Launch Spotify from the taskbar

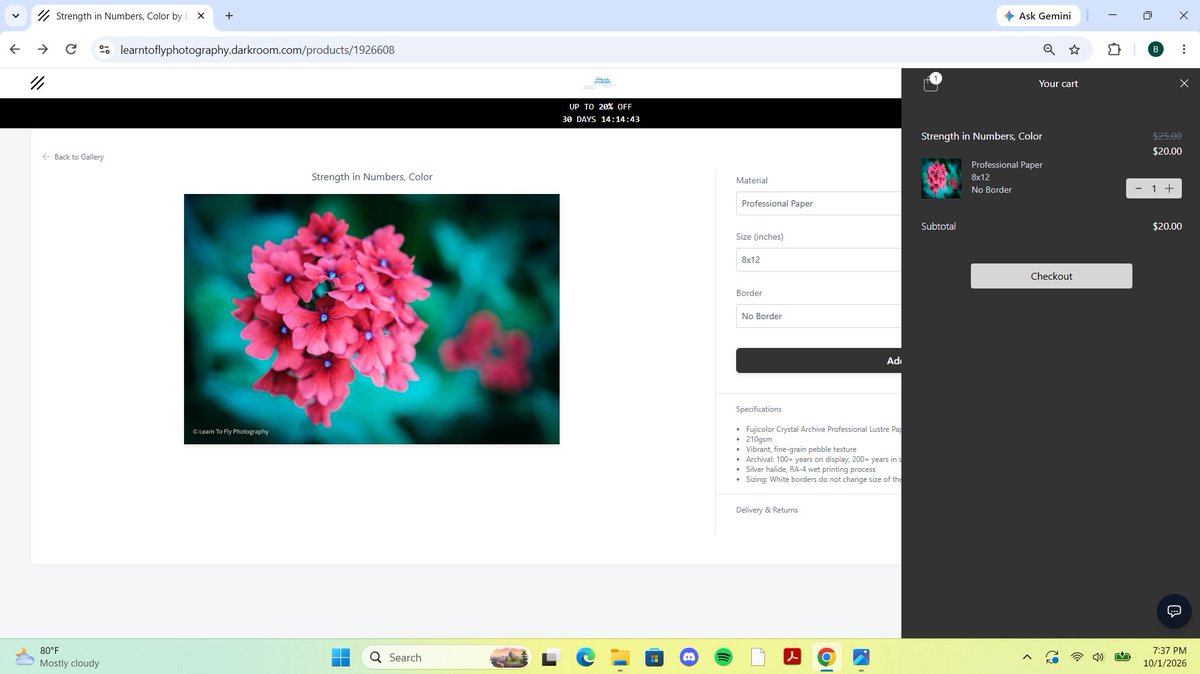coord(724,657)
